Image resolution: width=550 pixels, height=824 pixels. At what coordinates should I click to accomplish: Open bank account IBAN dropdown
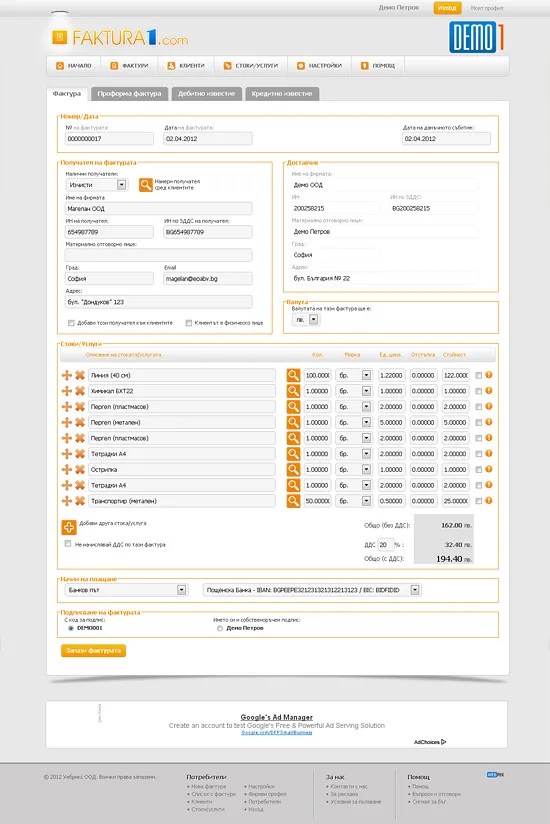coord(312,590)
